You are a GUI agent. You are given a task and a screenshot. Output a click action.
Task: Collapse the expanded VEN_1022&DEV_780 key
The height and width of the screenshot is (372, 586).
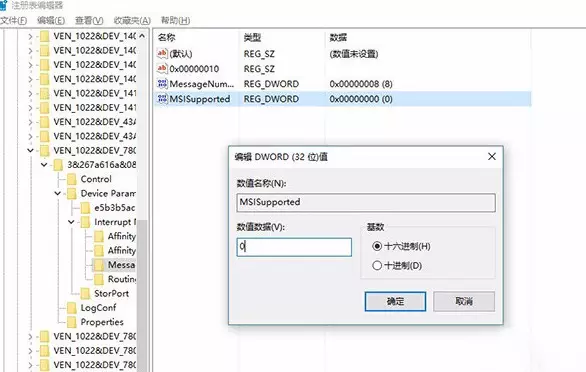pyautogui.click(x=30, y=150)
